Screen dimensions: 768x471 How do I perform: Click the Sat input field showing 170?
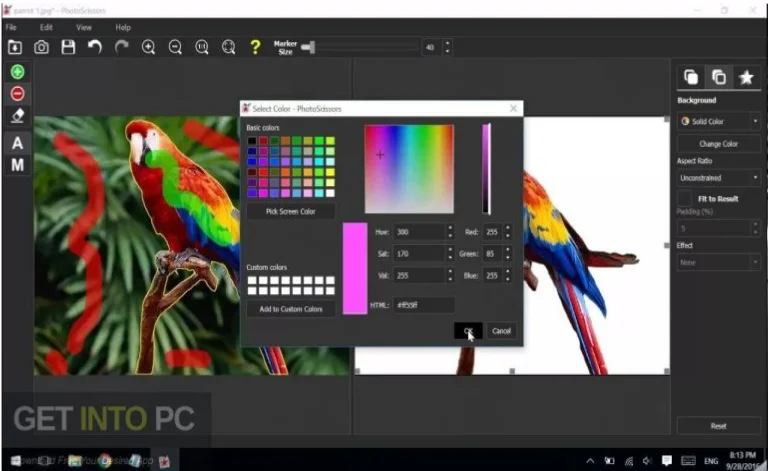[x=419, y=254]
